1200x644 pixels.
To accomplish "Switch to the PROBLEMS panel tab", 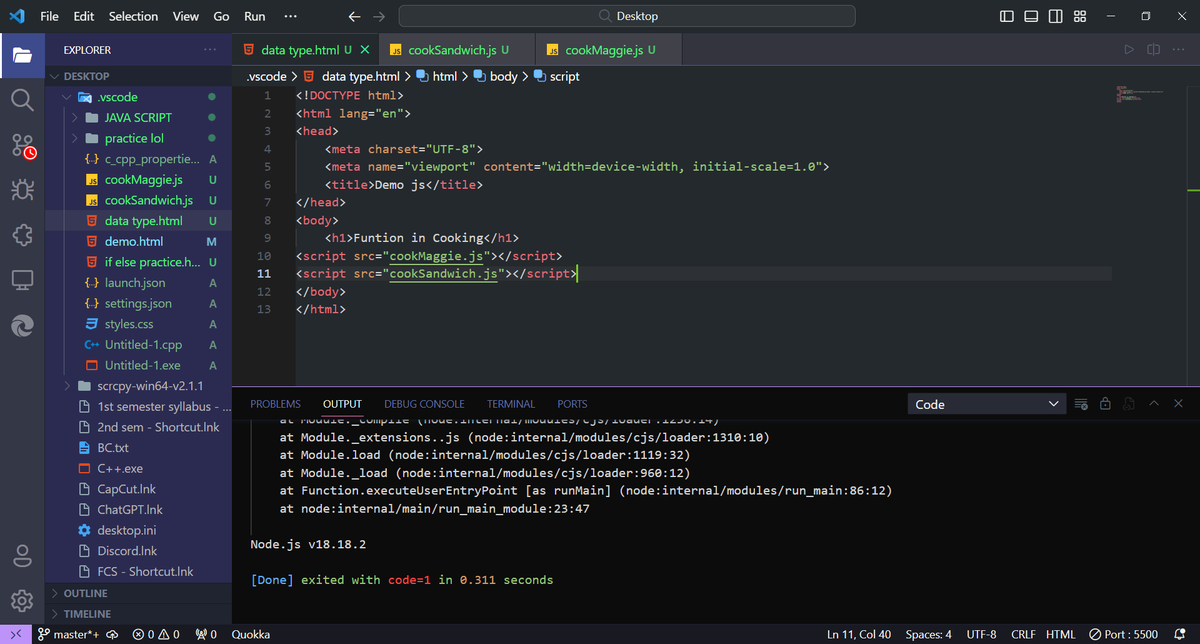I will click(275, 404).
